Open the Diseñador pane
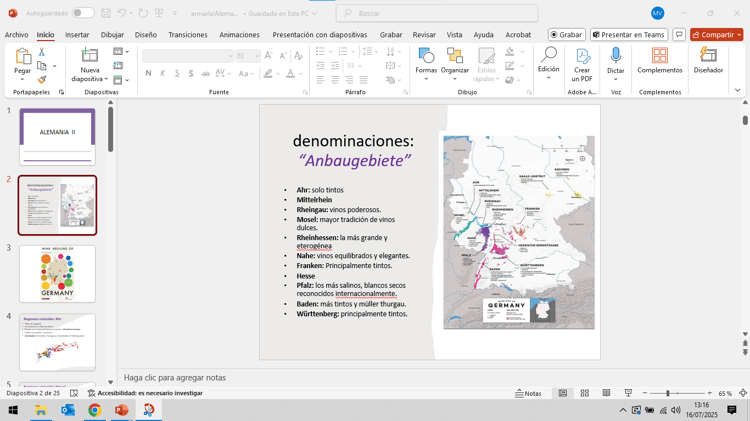The image size is (750, 421). pyautogui.click(x=708, y=60)
